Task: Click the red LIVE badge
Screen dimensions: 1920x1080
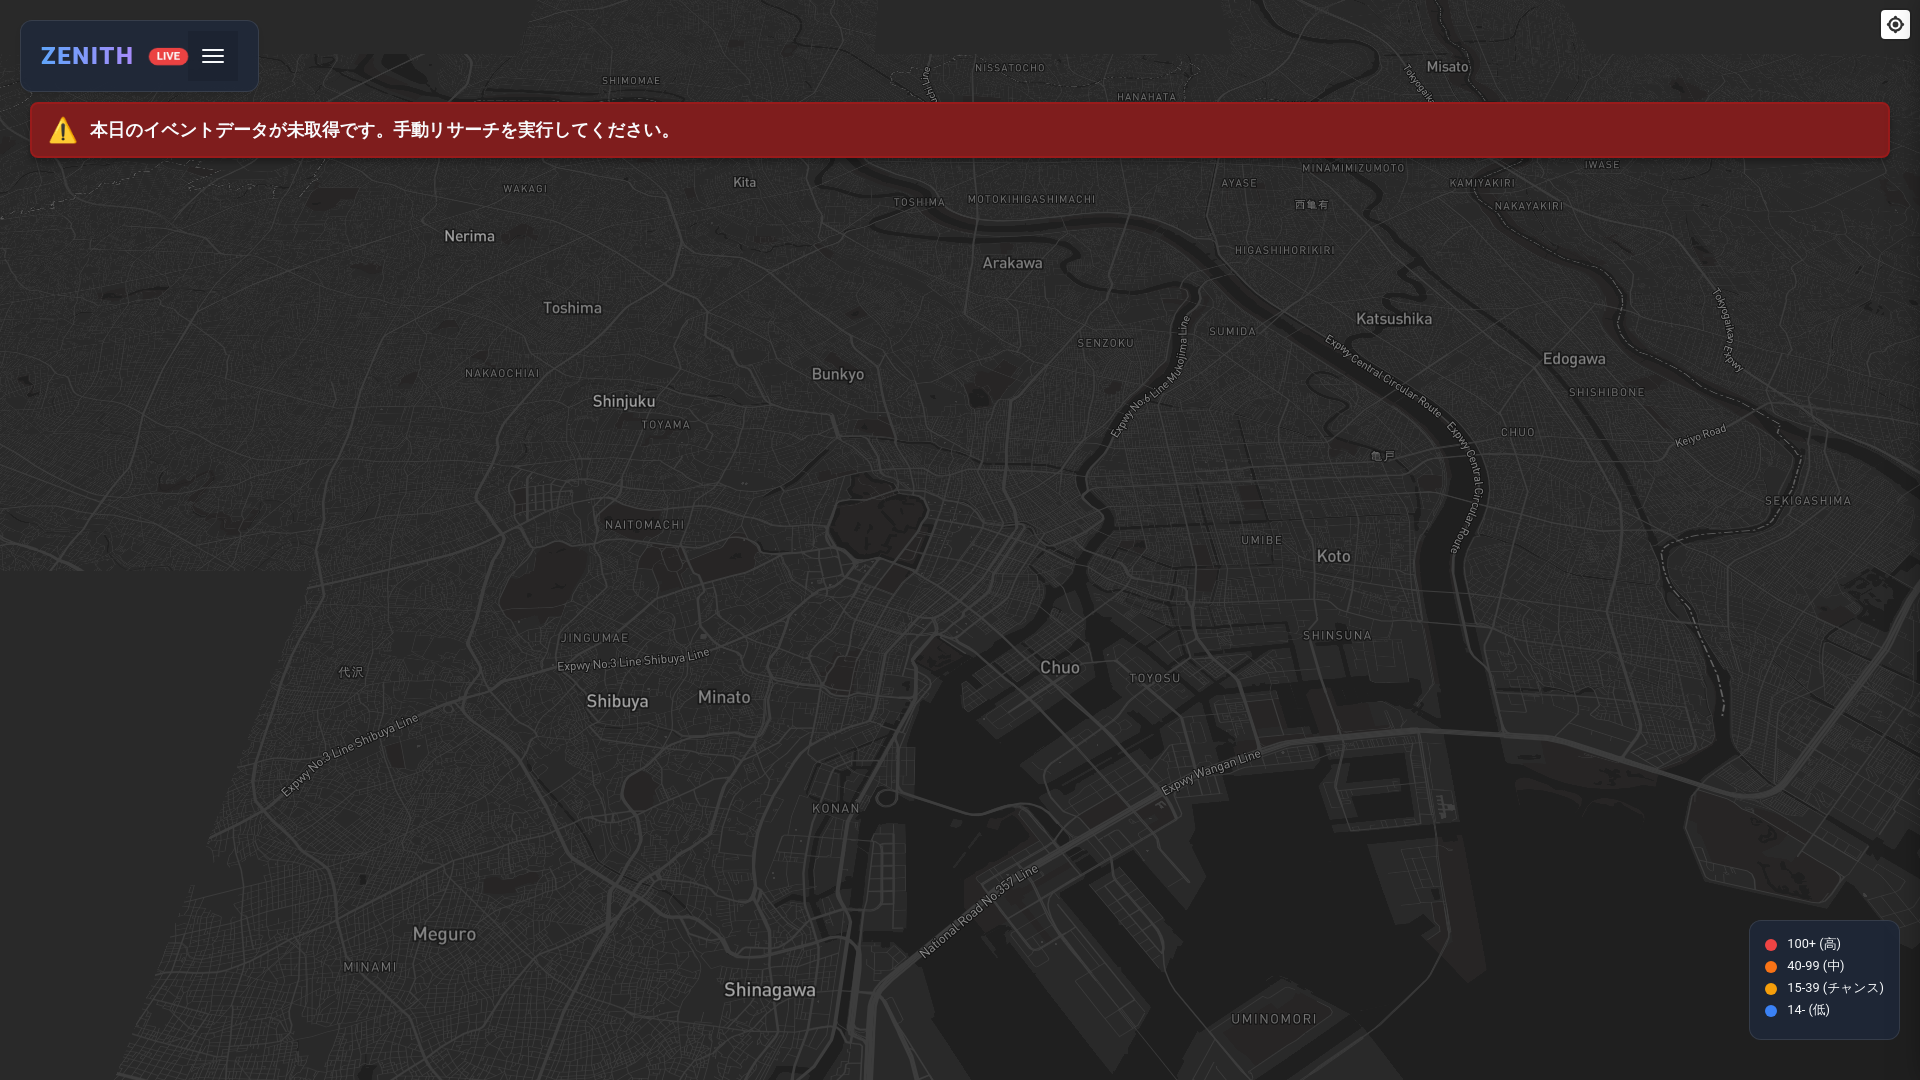Action: 168,56
